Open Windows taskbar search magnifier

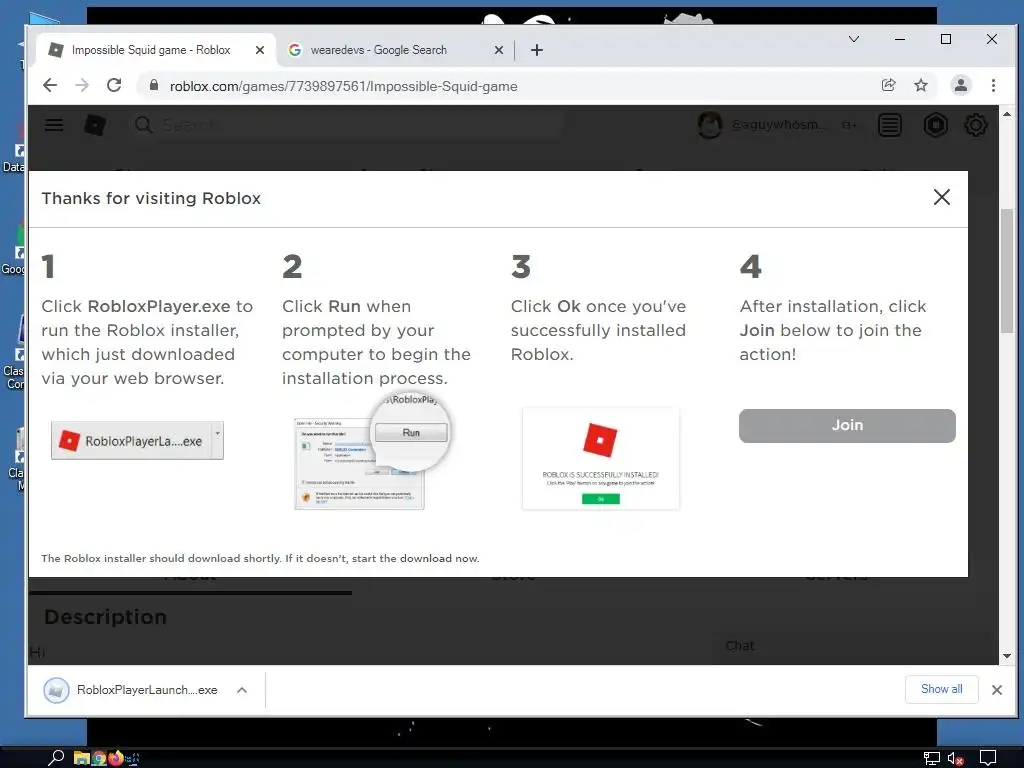point(56,758)
